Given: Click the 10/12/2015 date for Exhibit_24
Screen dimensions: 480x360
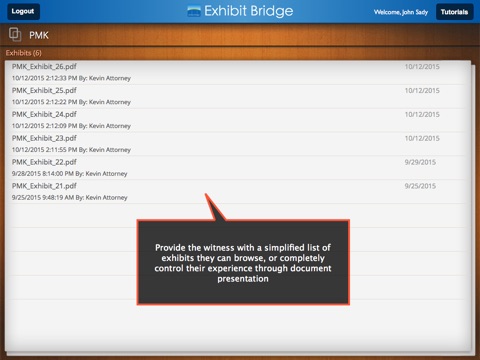Looking at the screenshot, I should [x=422, y=114].
